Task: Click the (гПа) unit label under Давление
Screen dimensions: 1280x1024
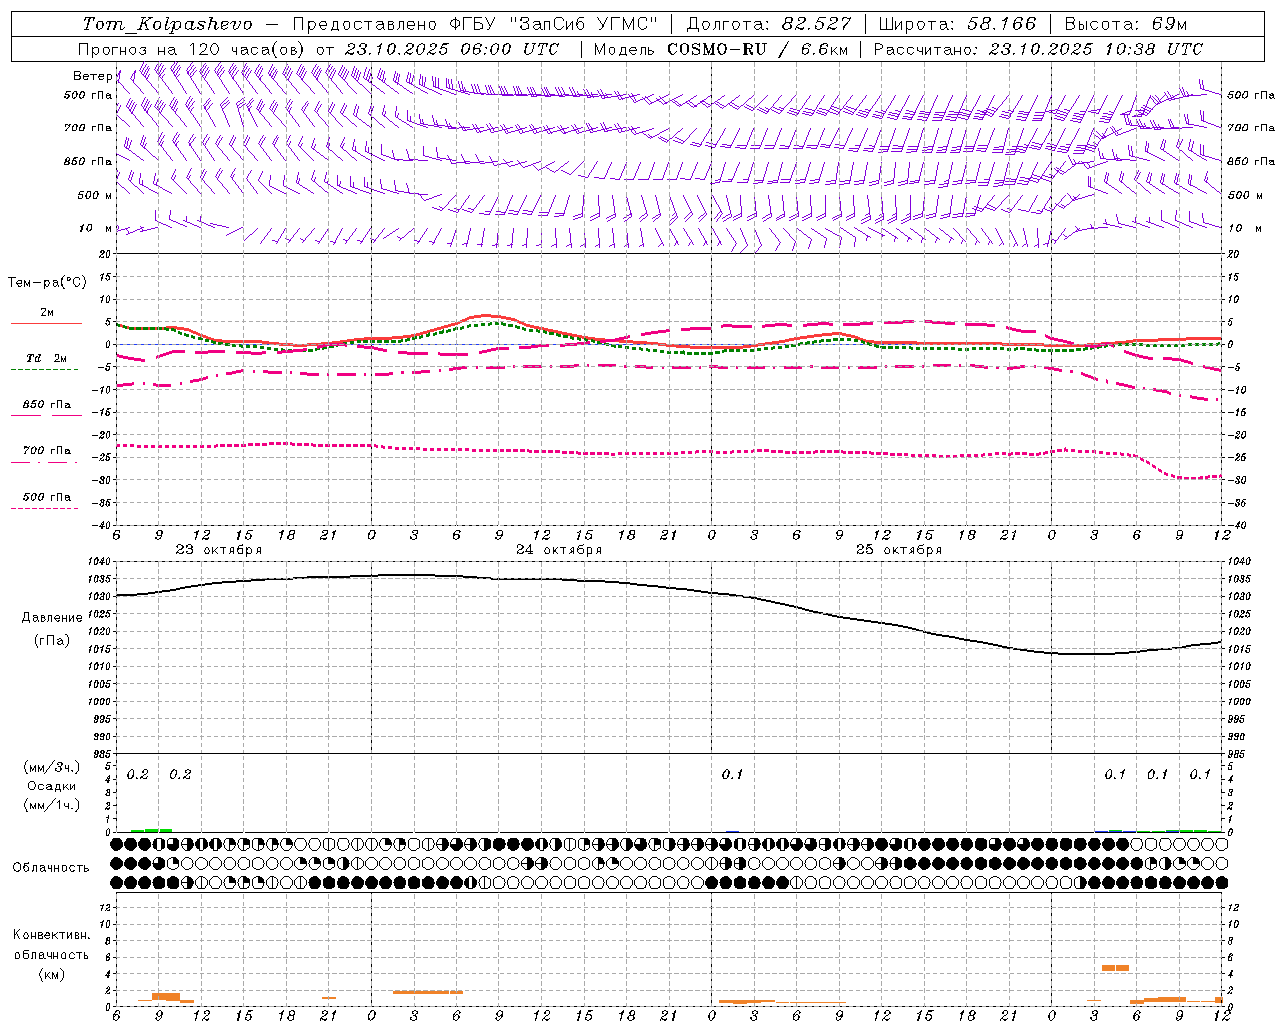Action: pos(52,641)
